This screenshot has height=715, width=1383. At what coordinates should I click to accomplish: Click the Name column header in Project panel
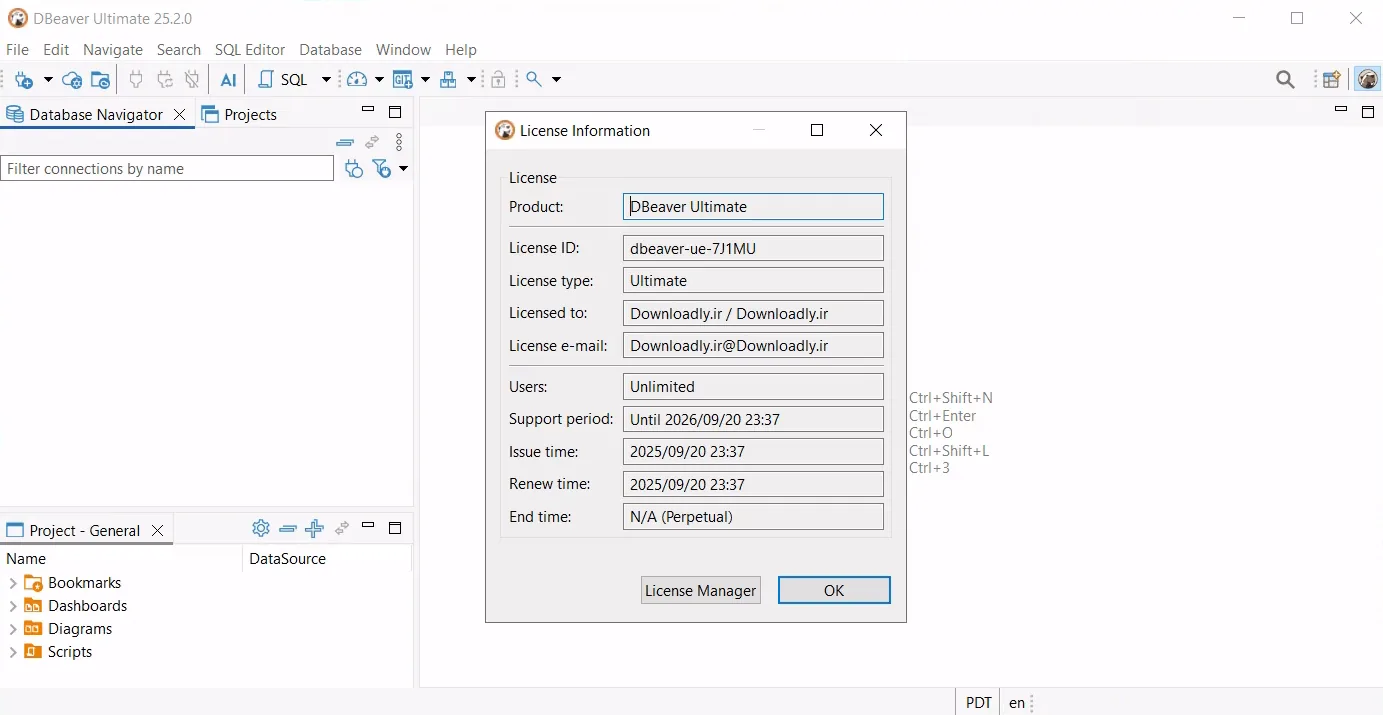click(121, 559)
